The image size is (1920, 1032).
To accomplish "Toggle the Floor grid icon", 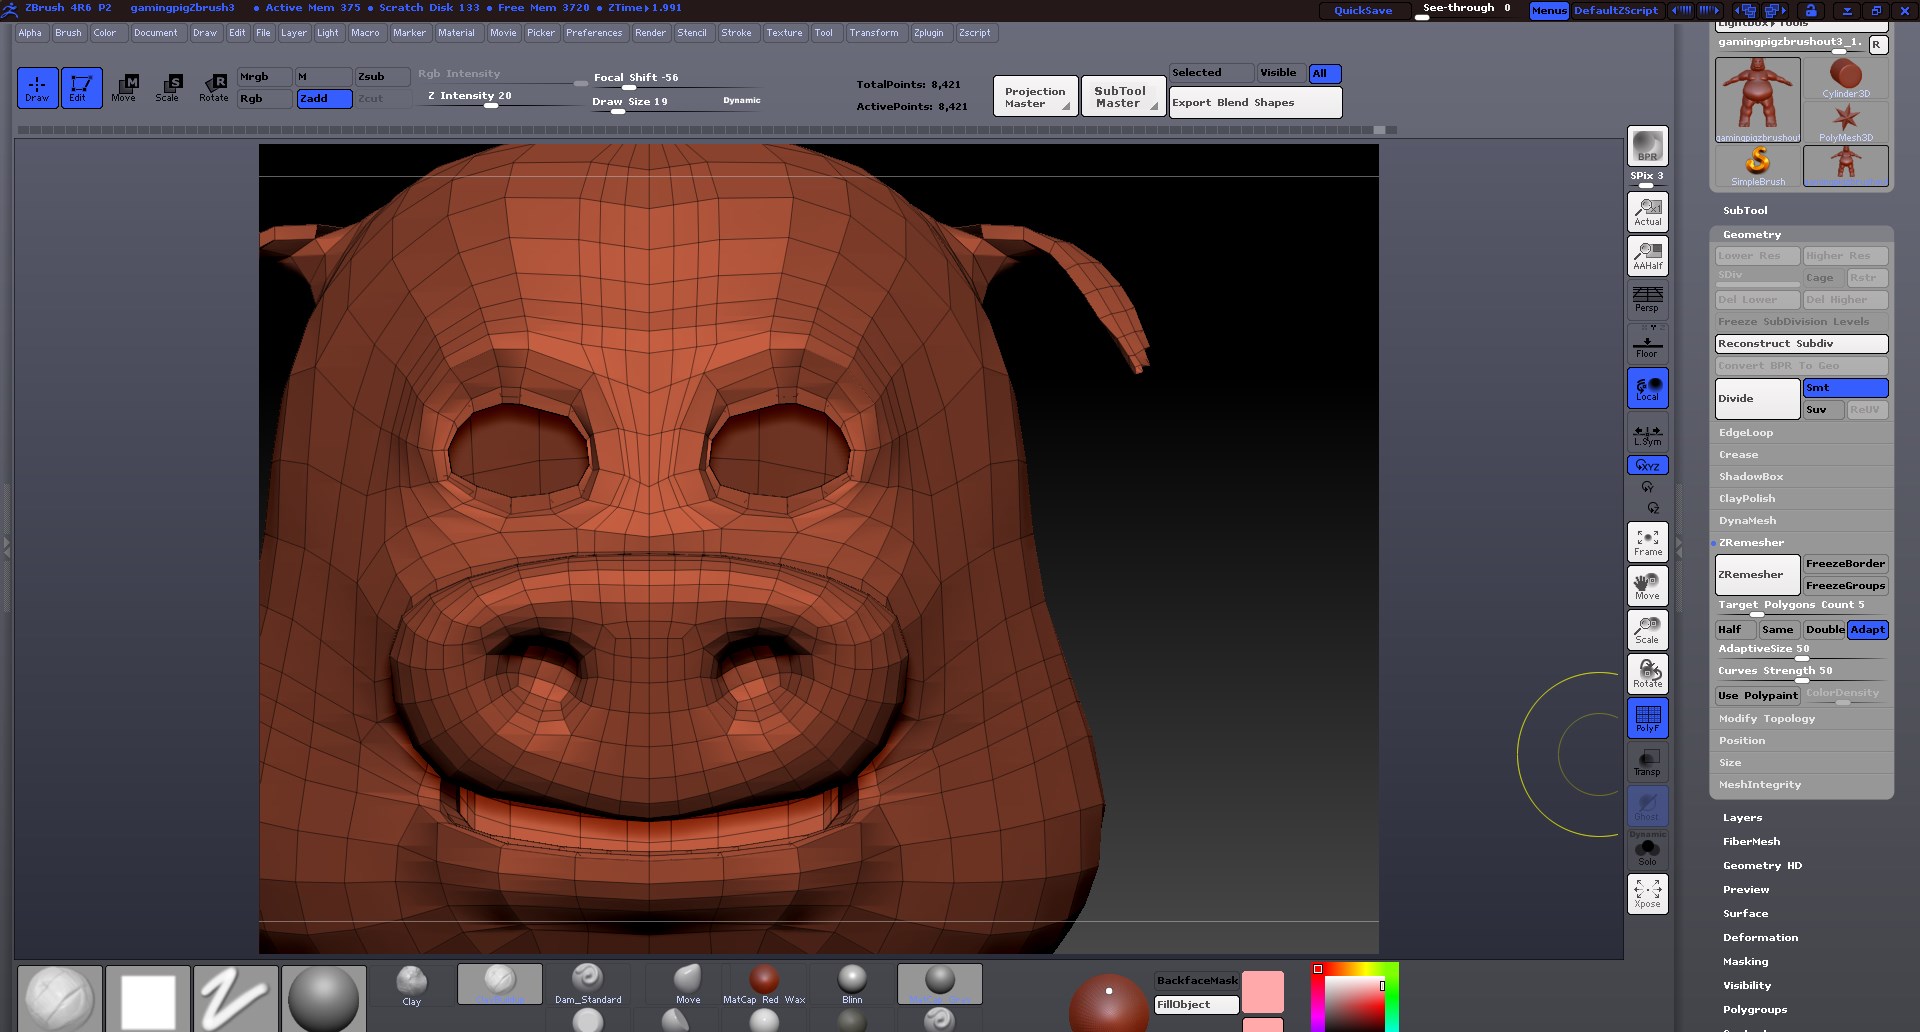I will pyautogui.click(x=1646, y=342).
